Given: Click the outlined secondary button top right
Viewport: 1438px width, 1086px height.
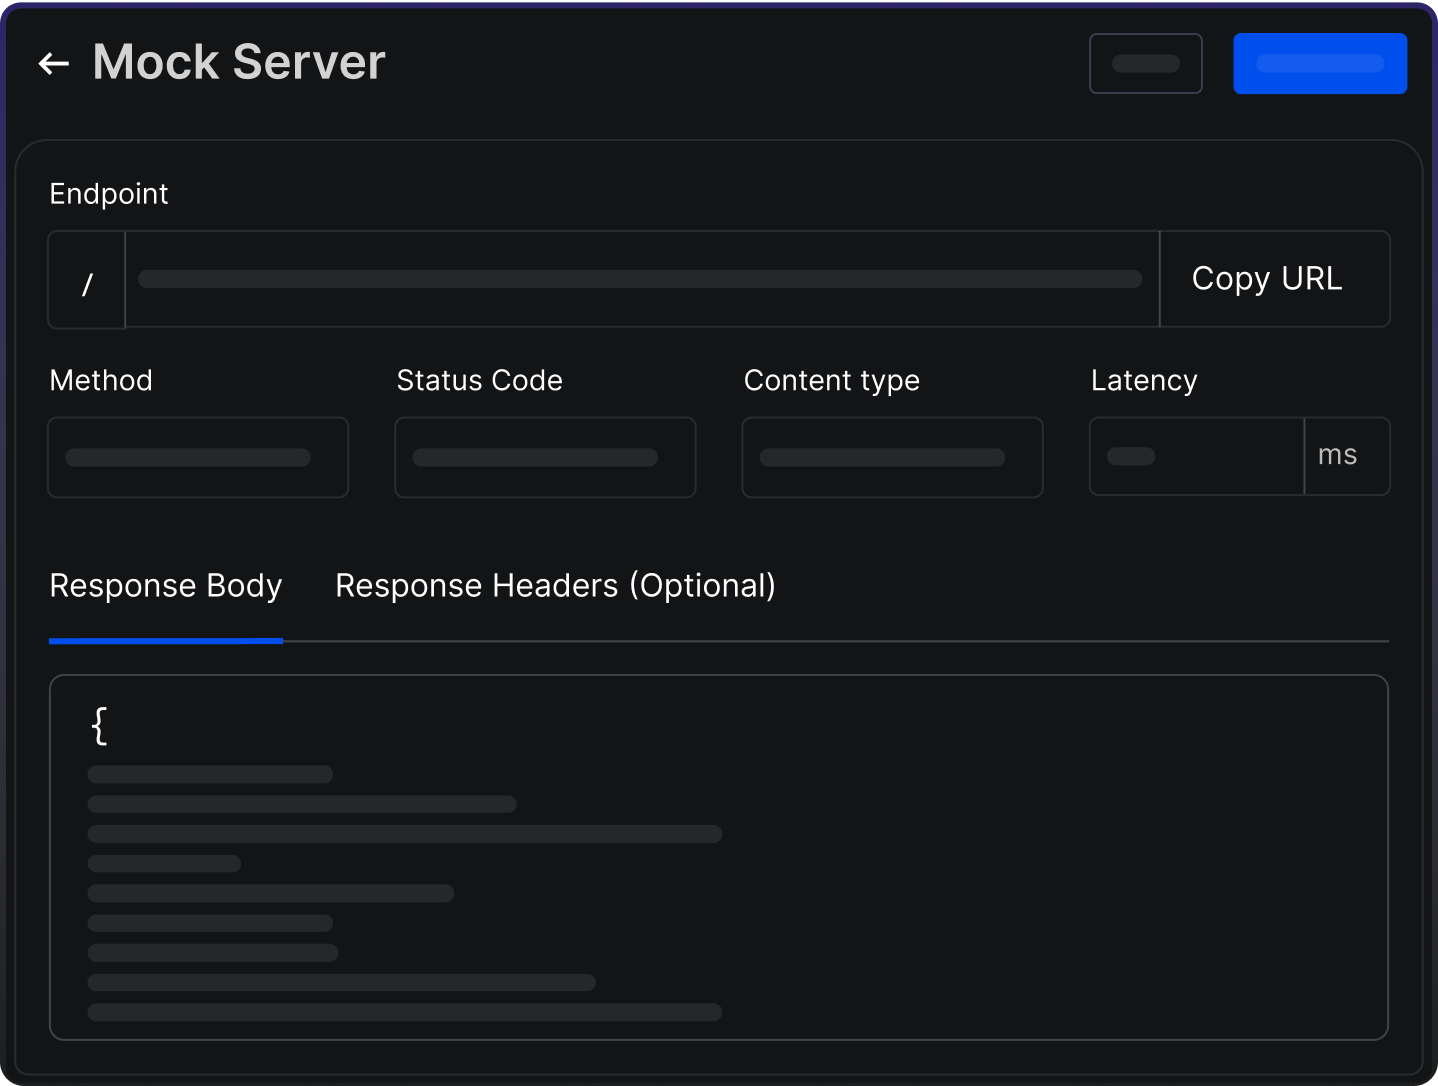Looking at the screenshot, I should point(1145,63).
